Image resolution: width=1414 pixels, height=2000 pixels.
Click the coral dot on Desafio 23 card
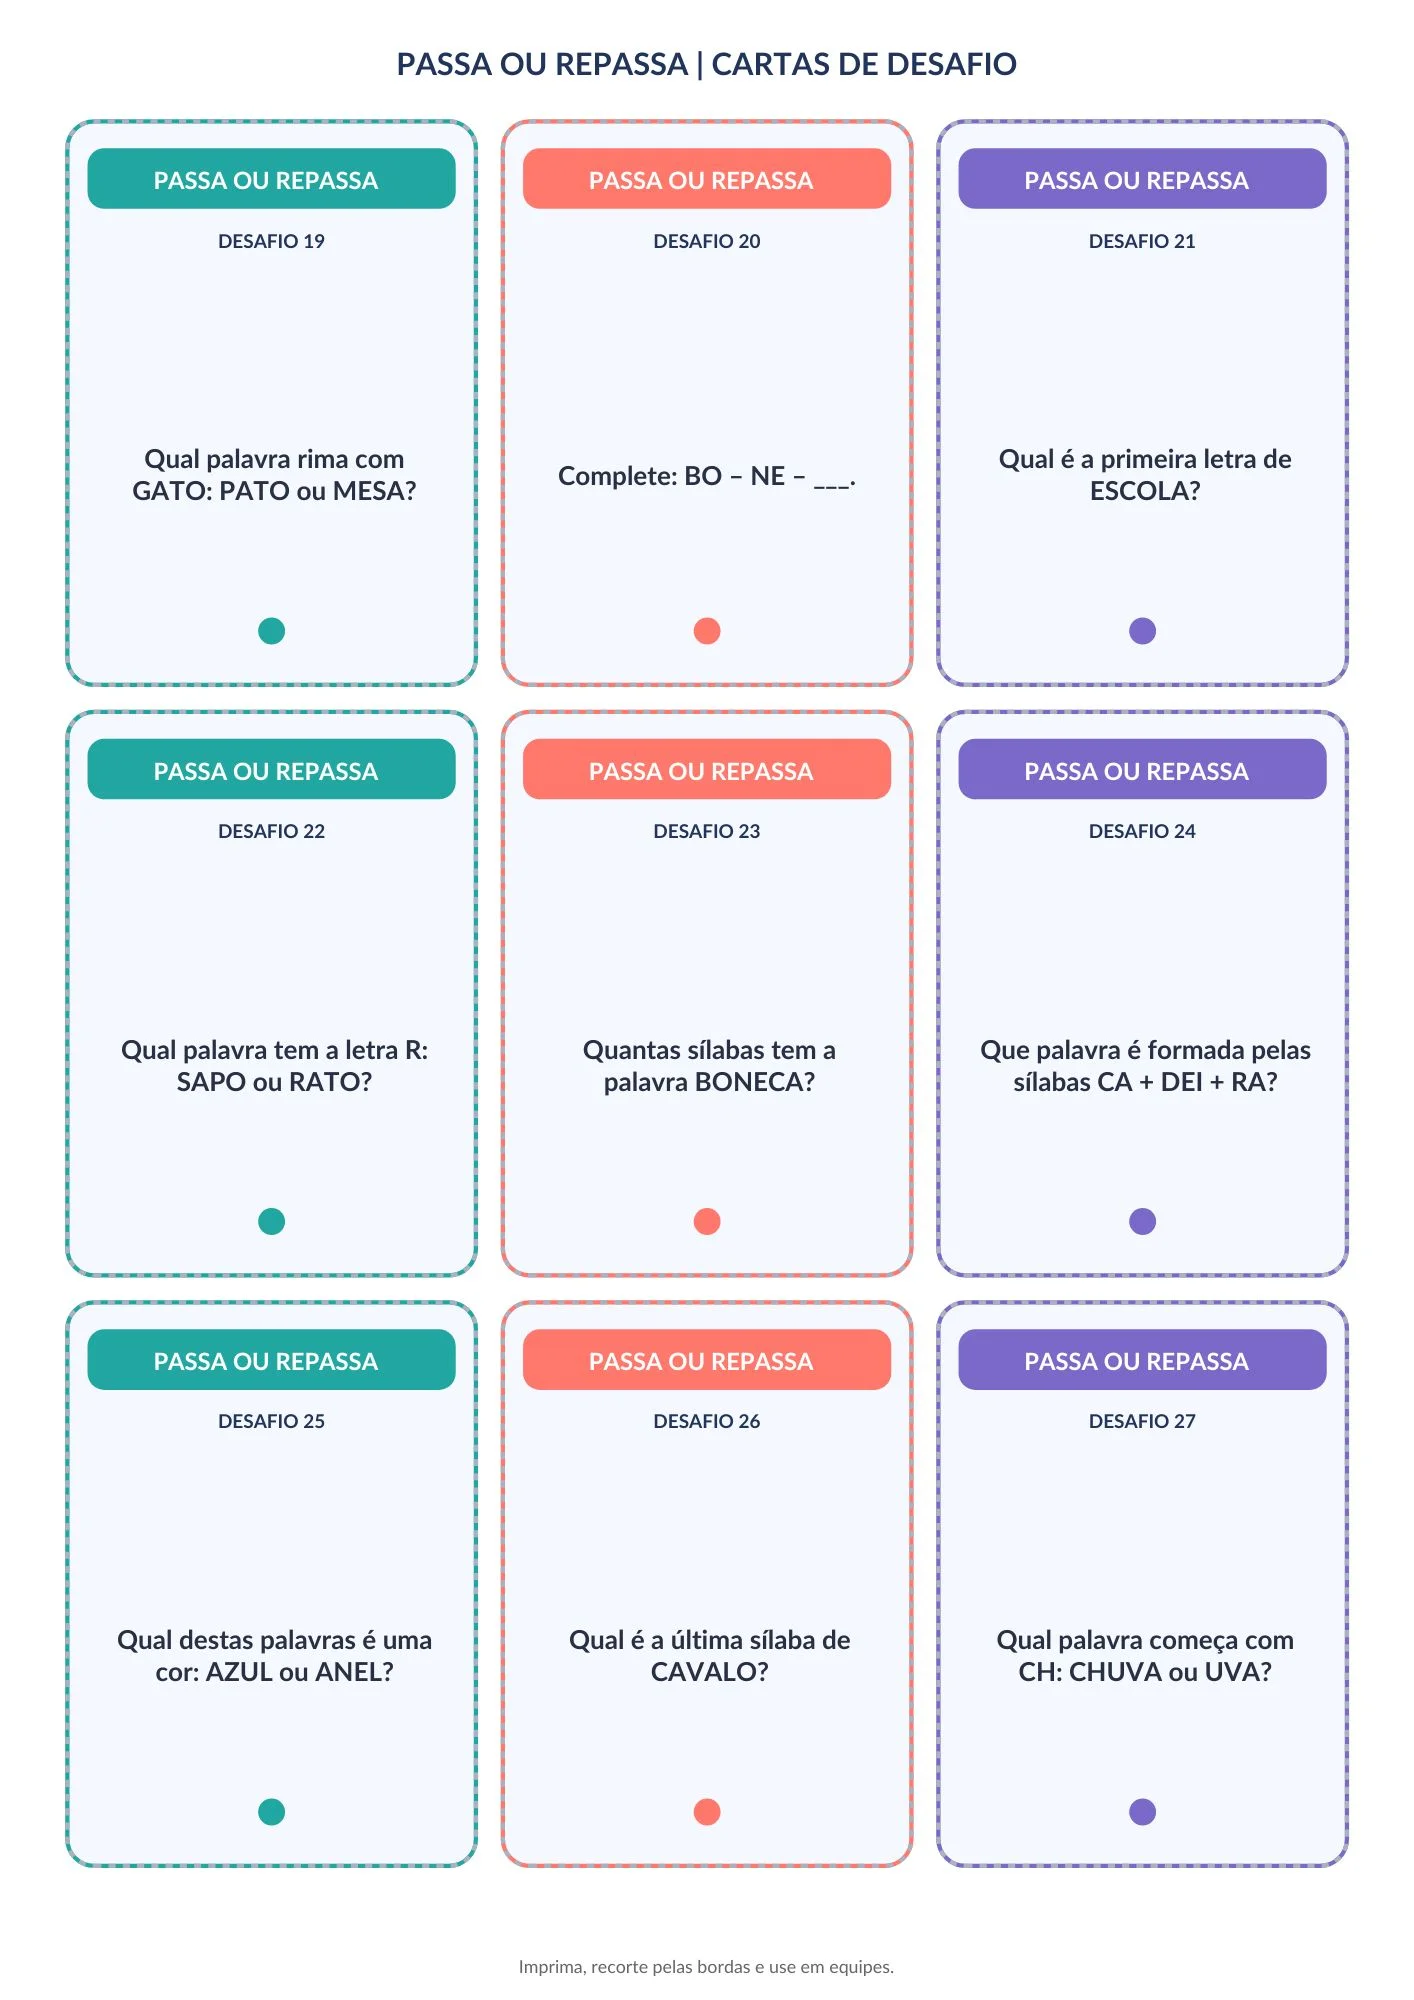pos(707,1221)
